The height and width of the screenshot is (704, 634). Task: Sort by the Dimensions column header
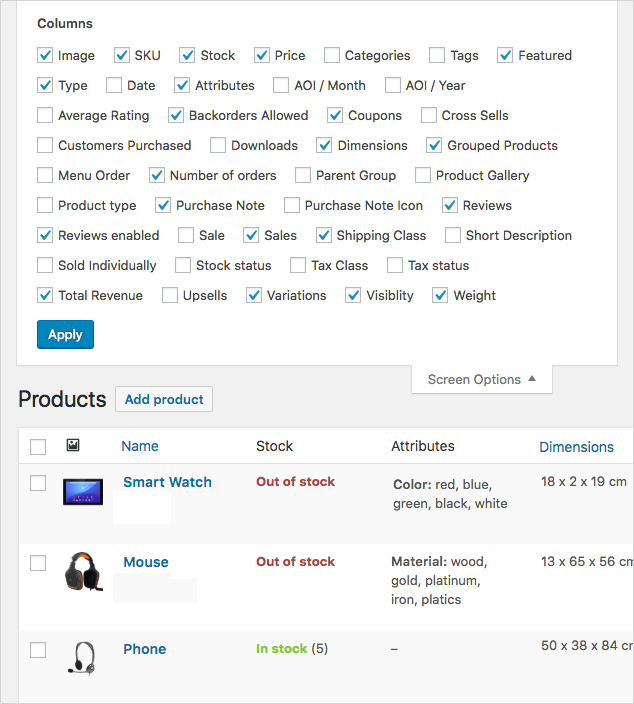[x=576, y=447]
